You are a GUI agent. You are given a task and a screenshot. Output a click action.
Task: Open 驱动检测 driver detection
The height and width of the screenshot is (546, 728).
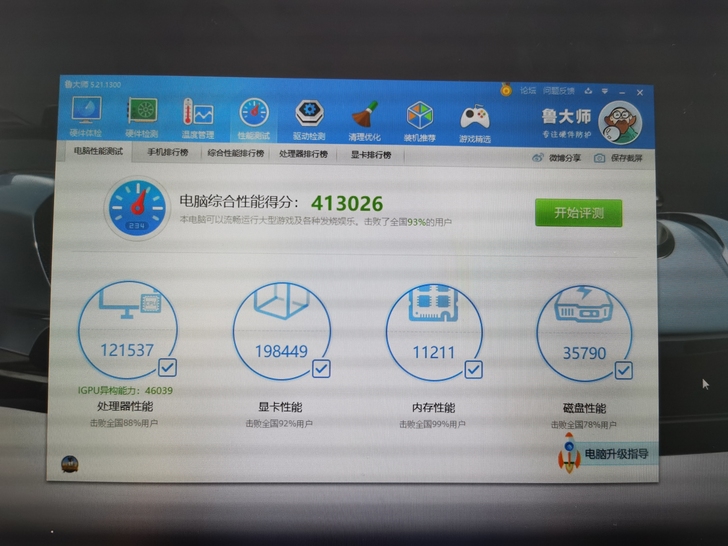point(309,120)
